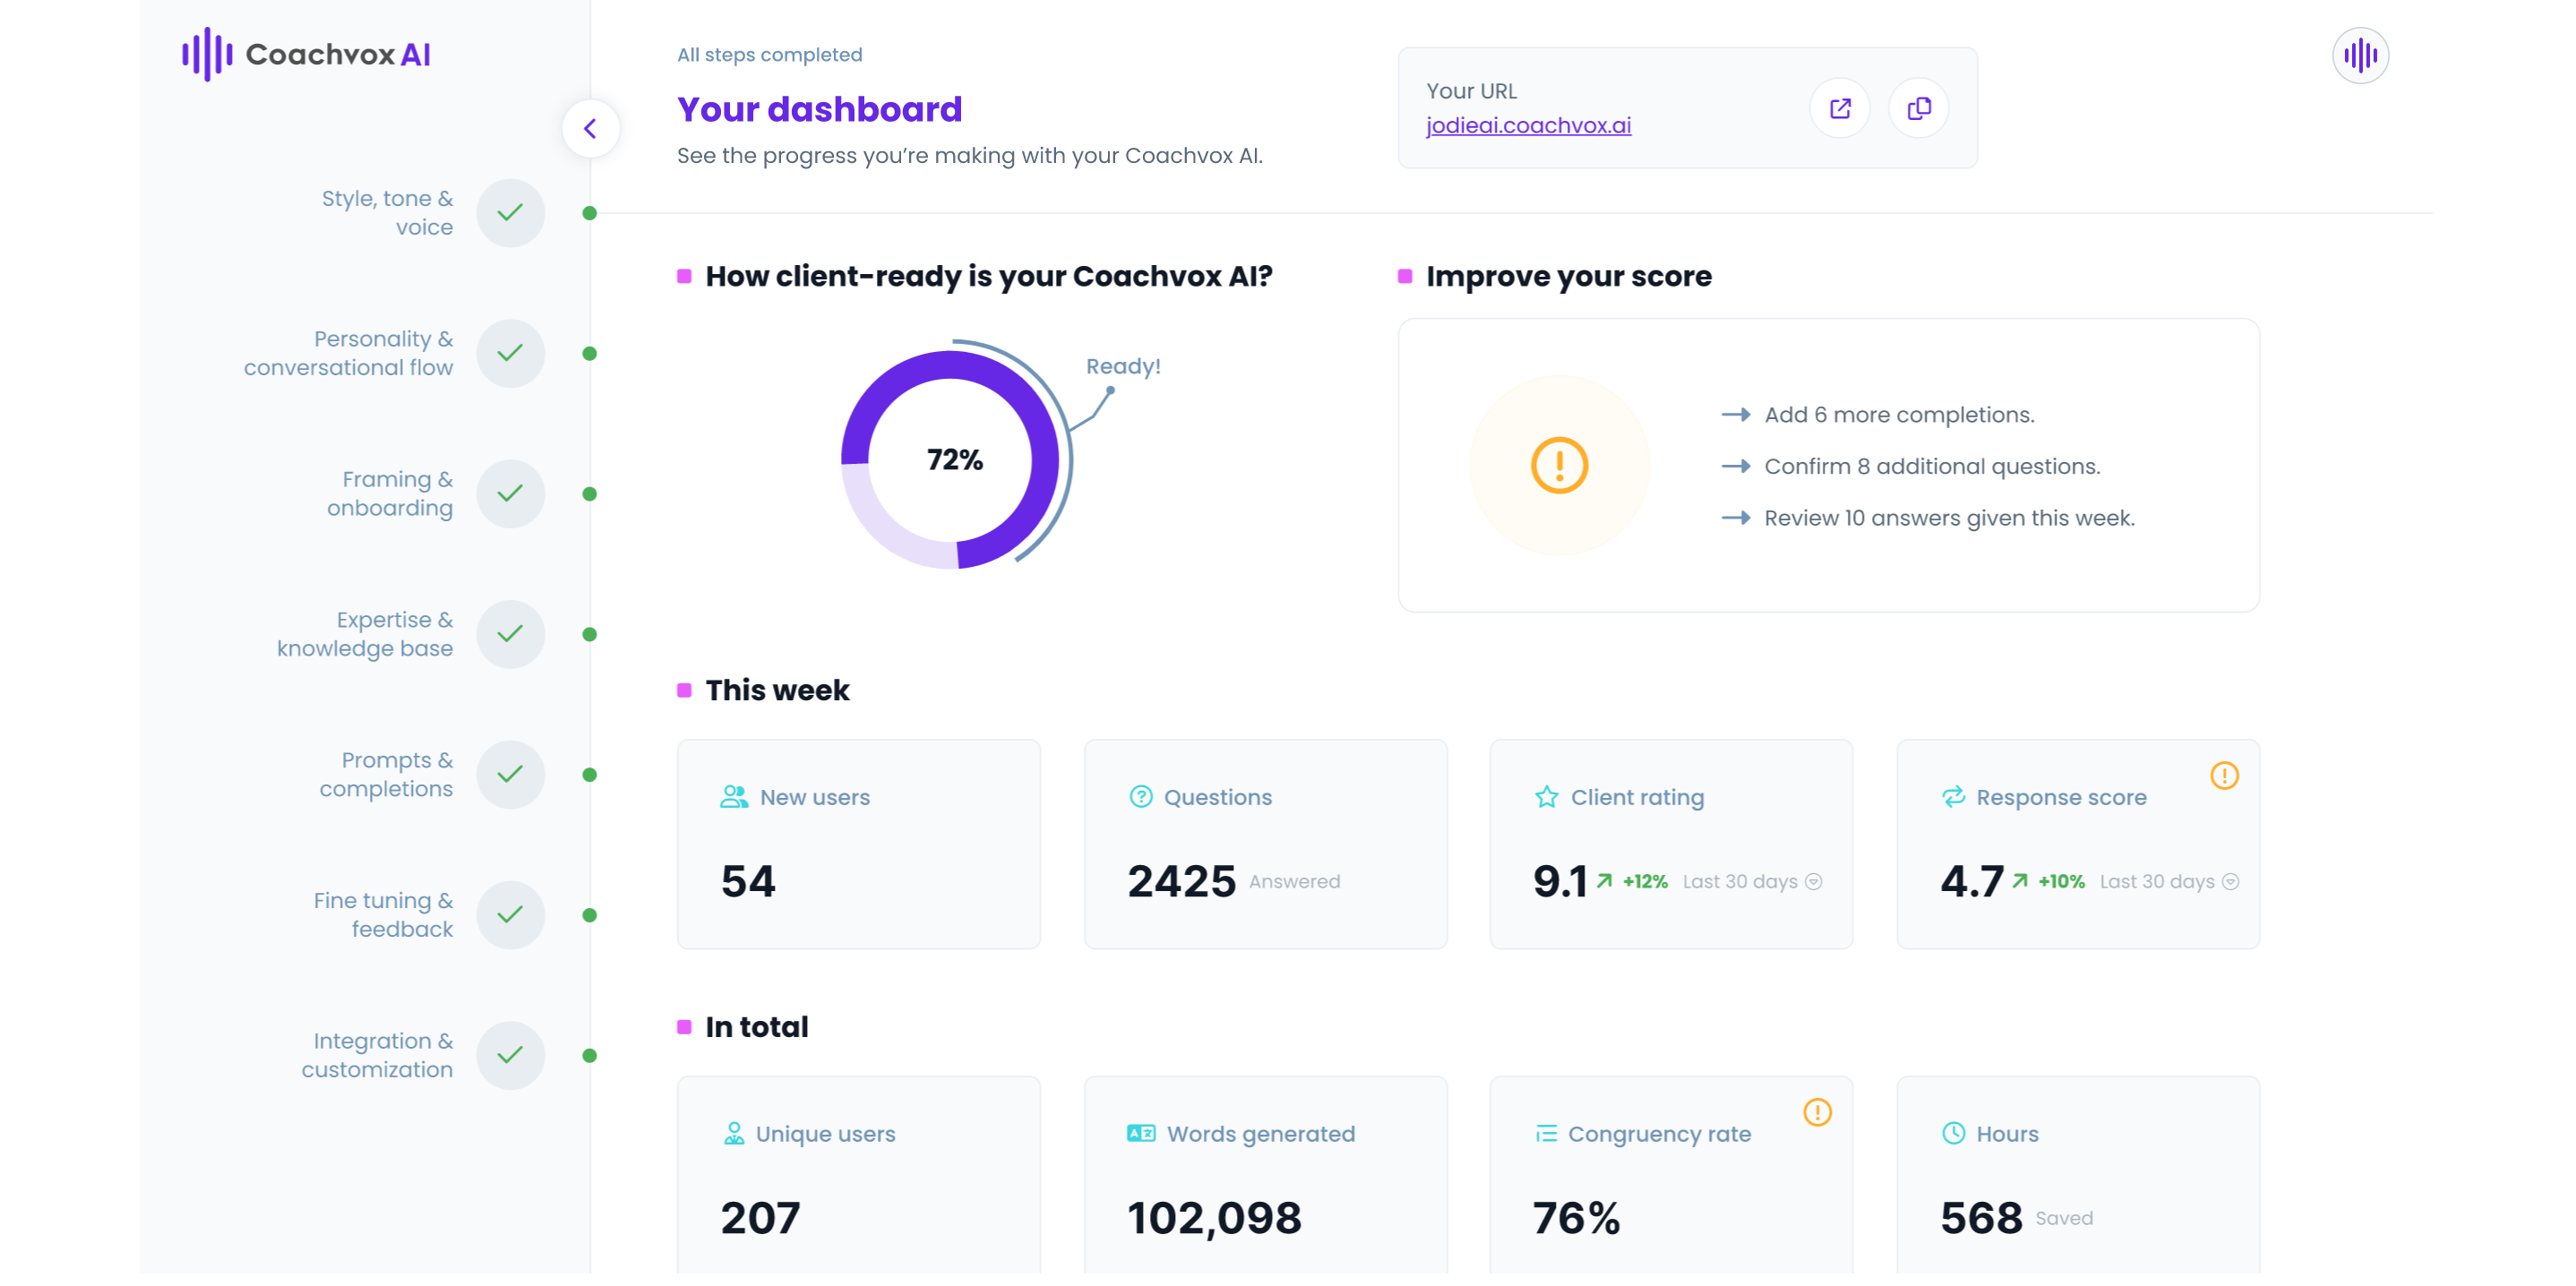Click the Fine tuning & feedback checkmark
Viewport: 2576px width, 1286px height.
click(x=510, y=914)
